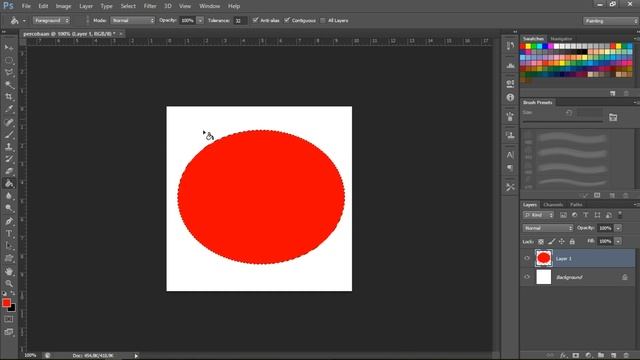Select the History Brush tool
Viewport: 640px width, 360px height.
click(9, 159)
